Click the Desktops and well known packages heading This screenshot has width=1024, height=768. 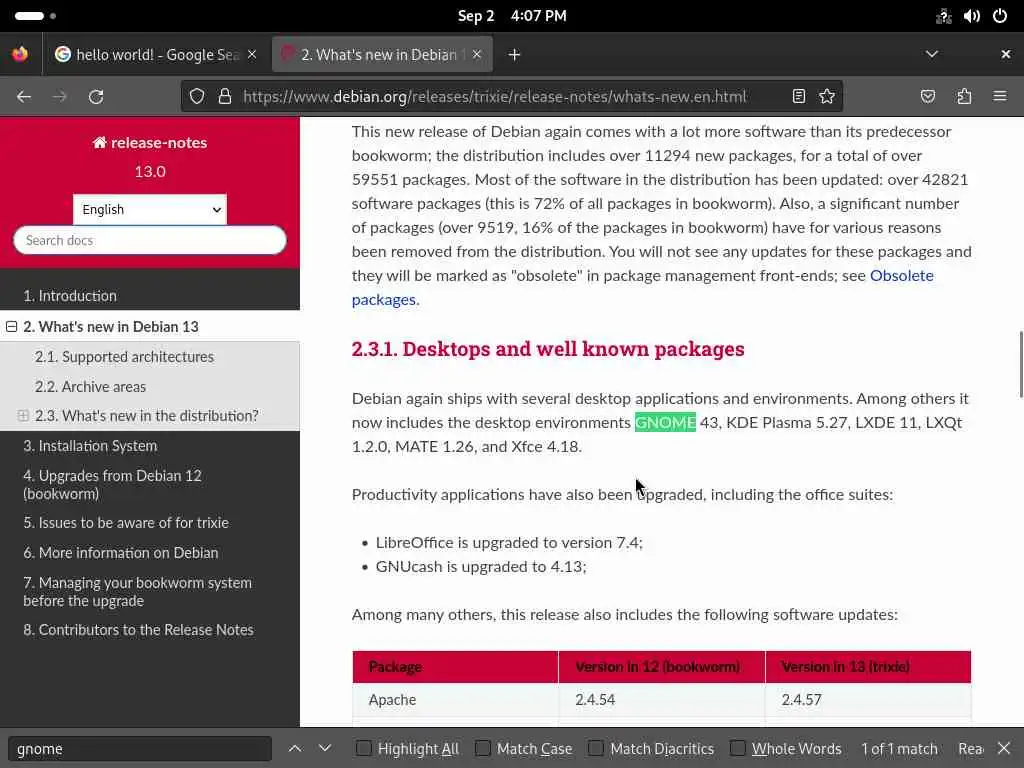548,349
